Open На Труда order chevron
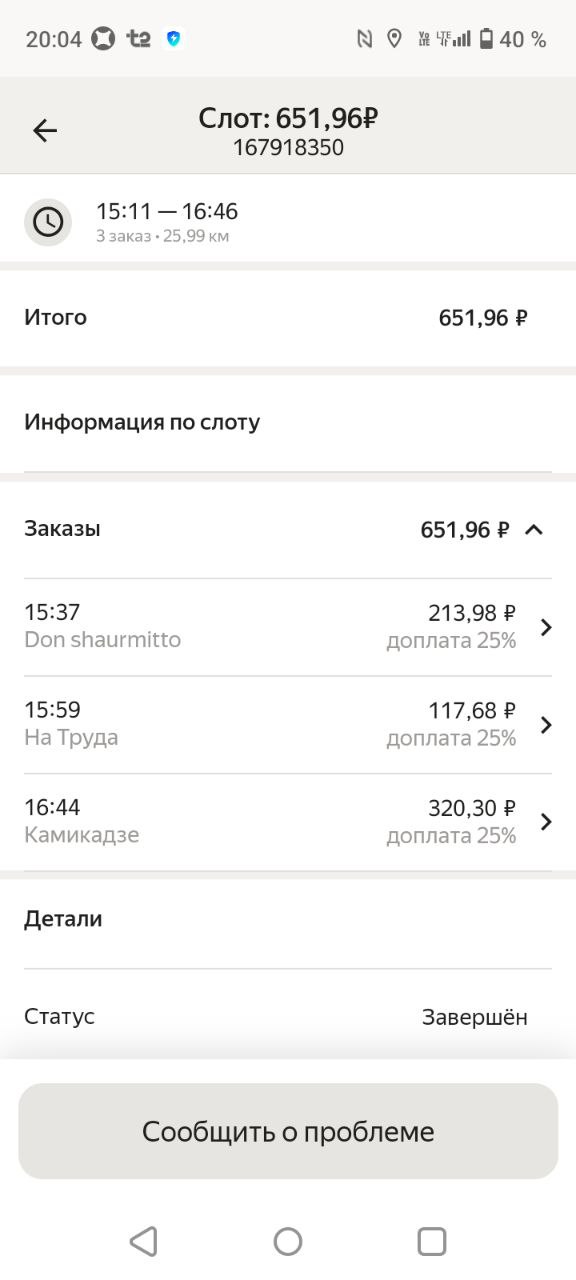The height and width of the screenshot is (1280, 576). pos(546,725)
